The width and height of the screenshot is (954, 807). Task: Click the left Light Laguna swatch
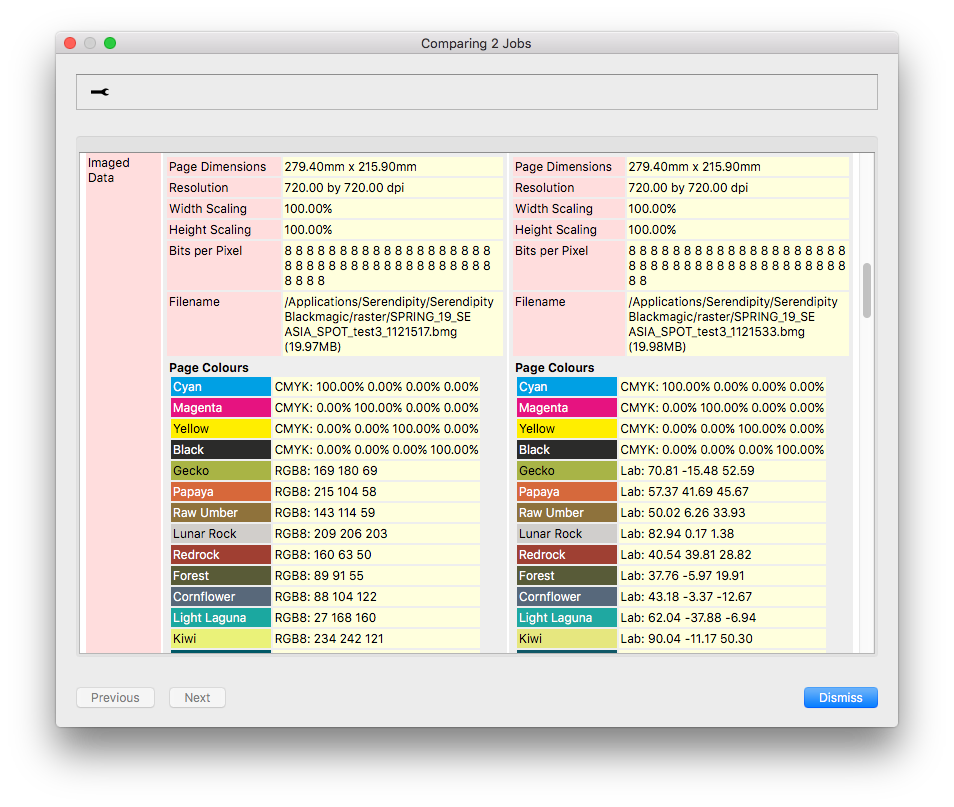[220, 618]
